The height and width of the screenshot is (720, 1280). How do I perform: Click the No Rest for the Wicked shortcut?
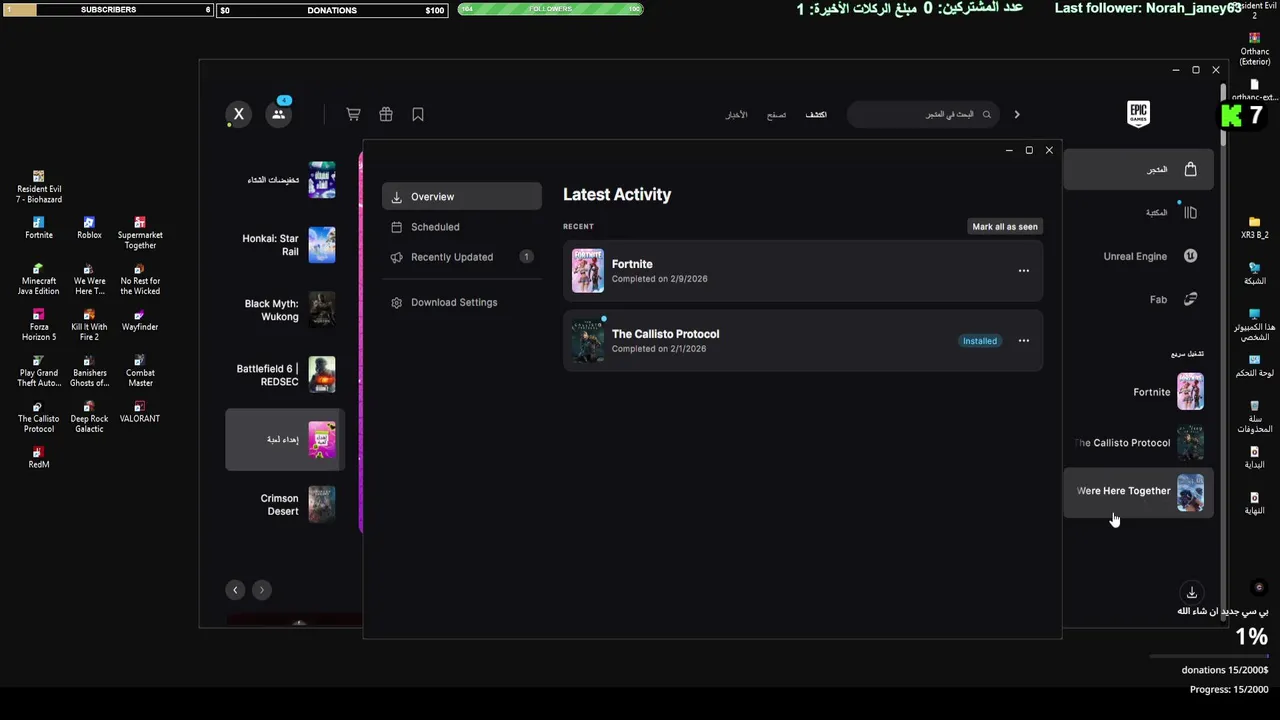[x=140, y=279]
